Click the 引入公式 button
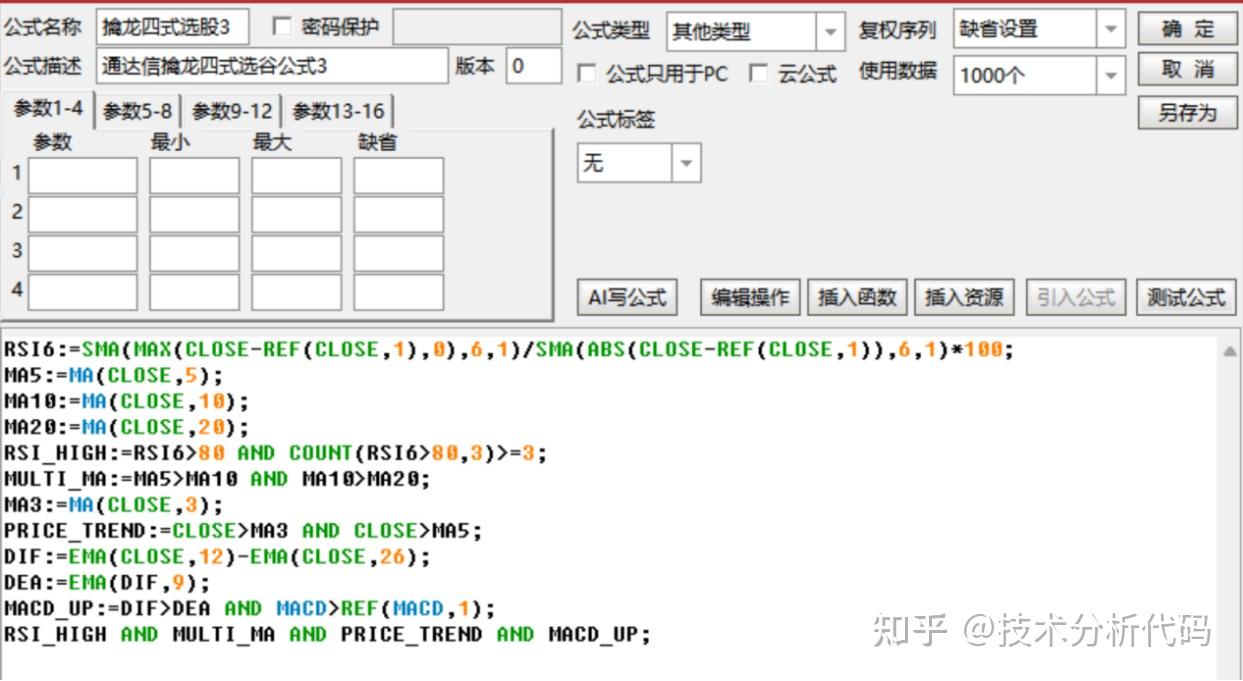The image size is (1243, 681). click(x=1075, y=297)
